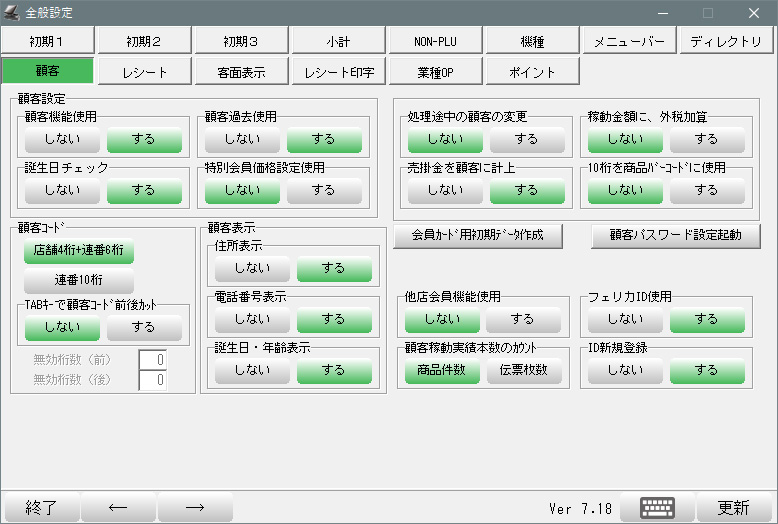
Task: Click the on-screen keyboard icon
Action: (657, 507)
